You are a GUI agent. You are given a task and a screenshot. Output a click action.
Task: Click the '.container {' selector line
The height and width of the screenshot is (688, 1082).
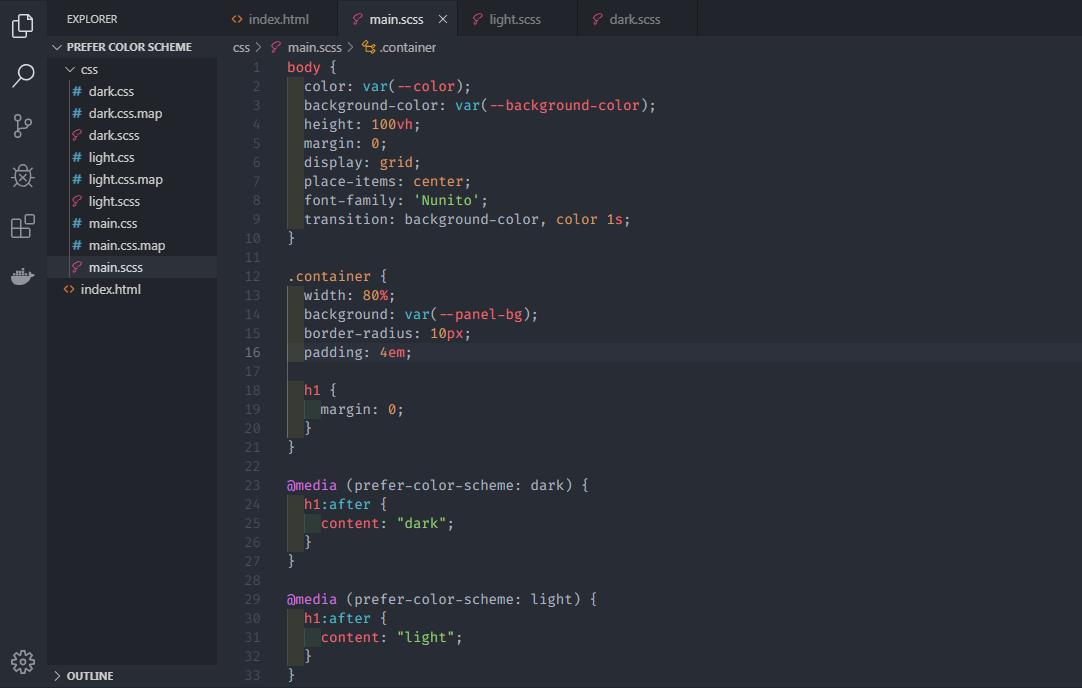337,276
